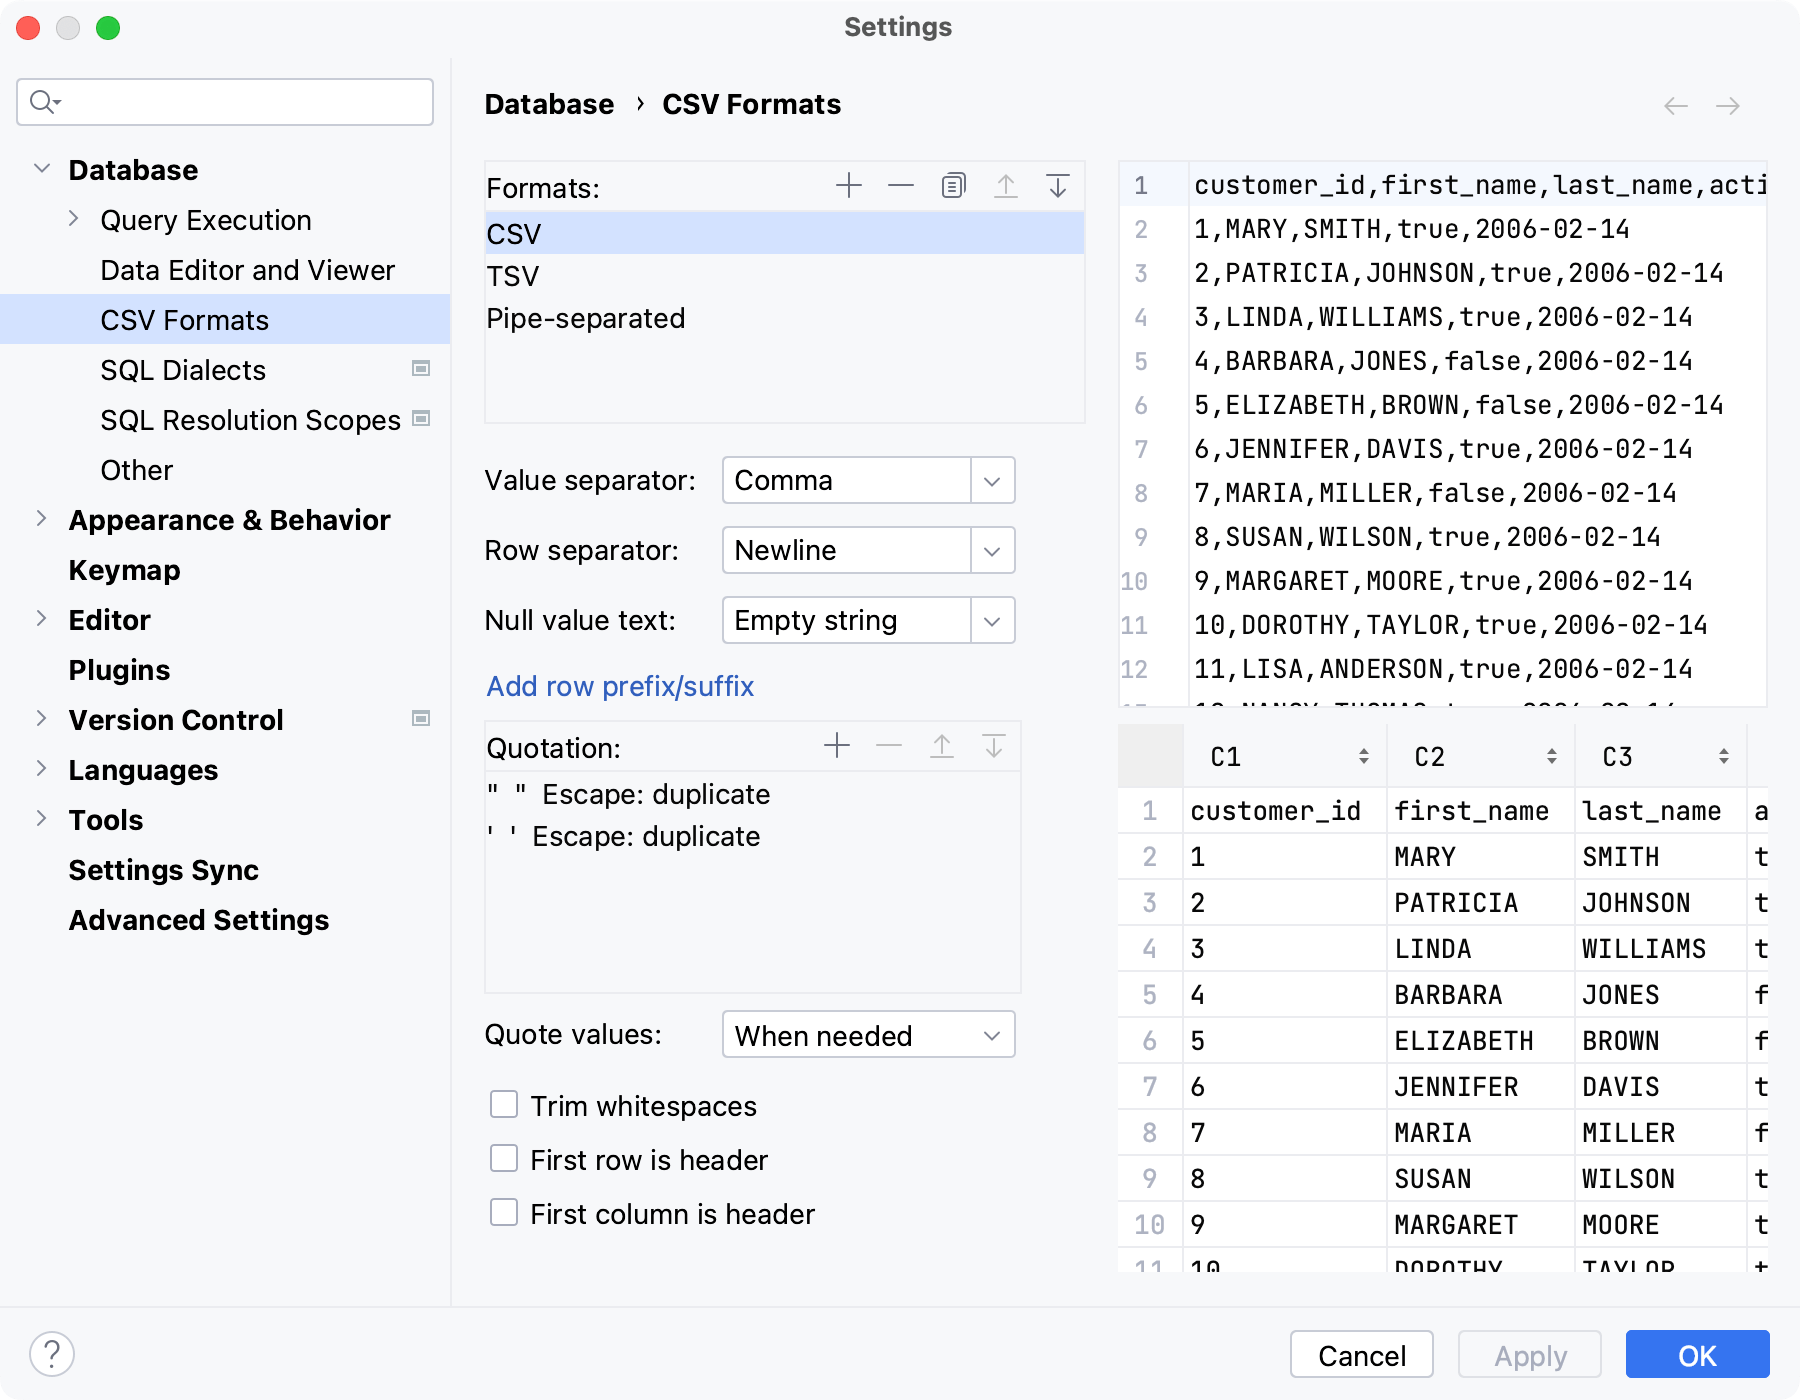Add a new format with the plus icon
1800x1400 pixels.
coord(848,186)
